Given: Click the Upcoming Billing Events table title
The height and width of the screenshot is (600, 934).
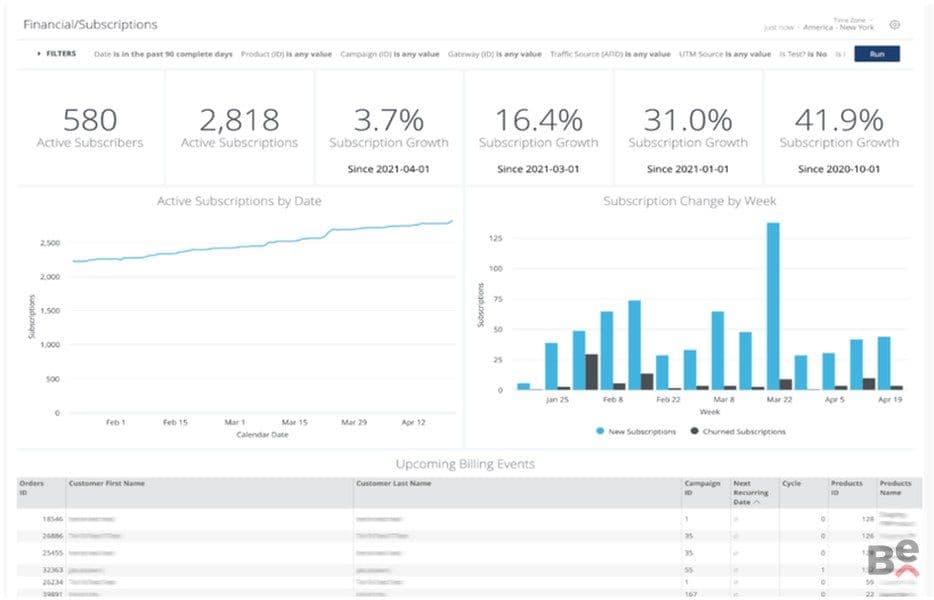Looking at the screenshot, I should pos(465,464).
